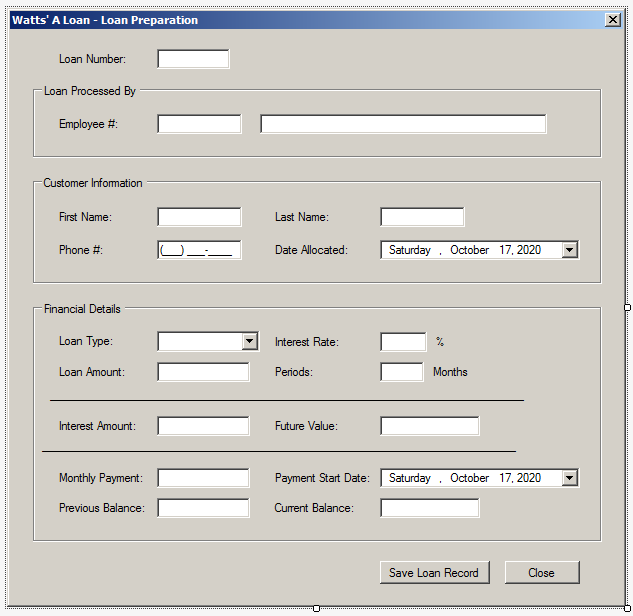
Task: Click the Loan Number label
Action: (92, 59)
